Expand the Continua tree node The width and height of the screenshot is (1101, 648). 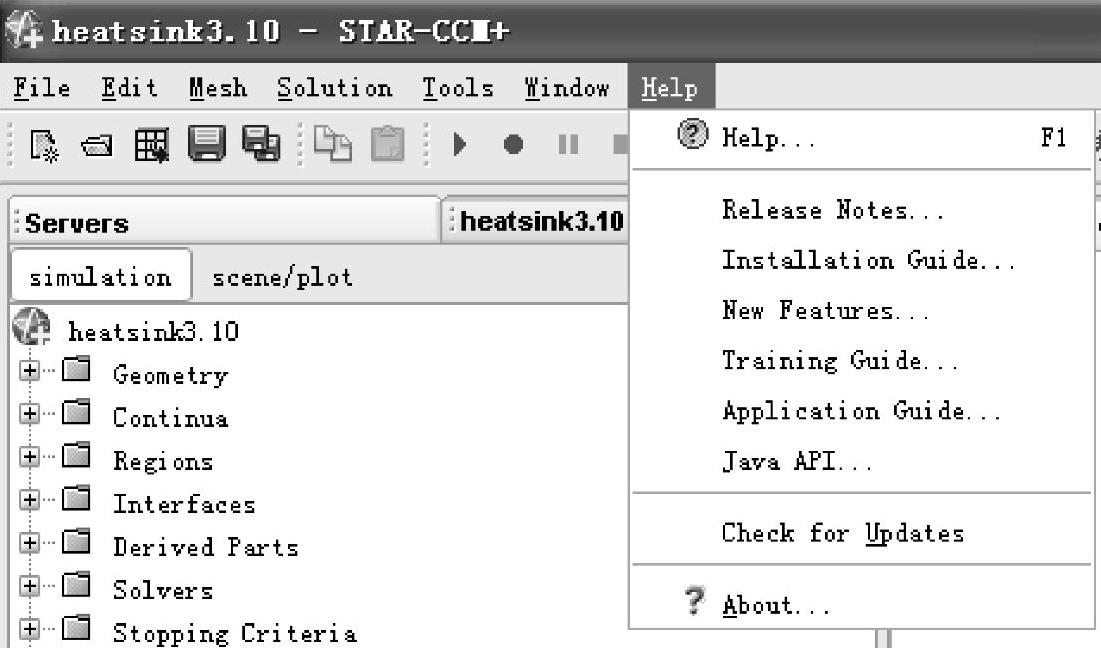(29, 413)
